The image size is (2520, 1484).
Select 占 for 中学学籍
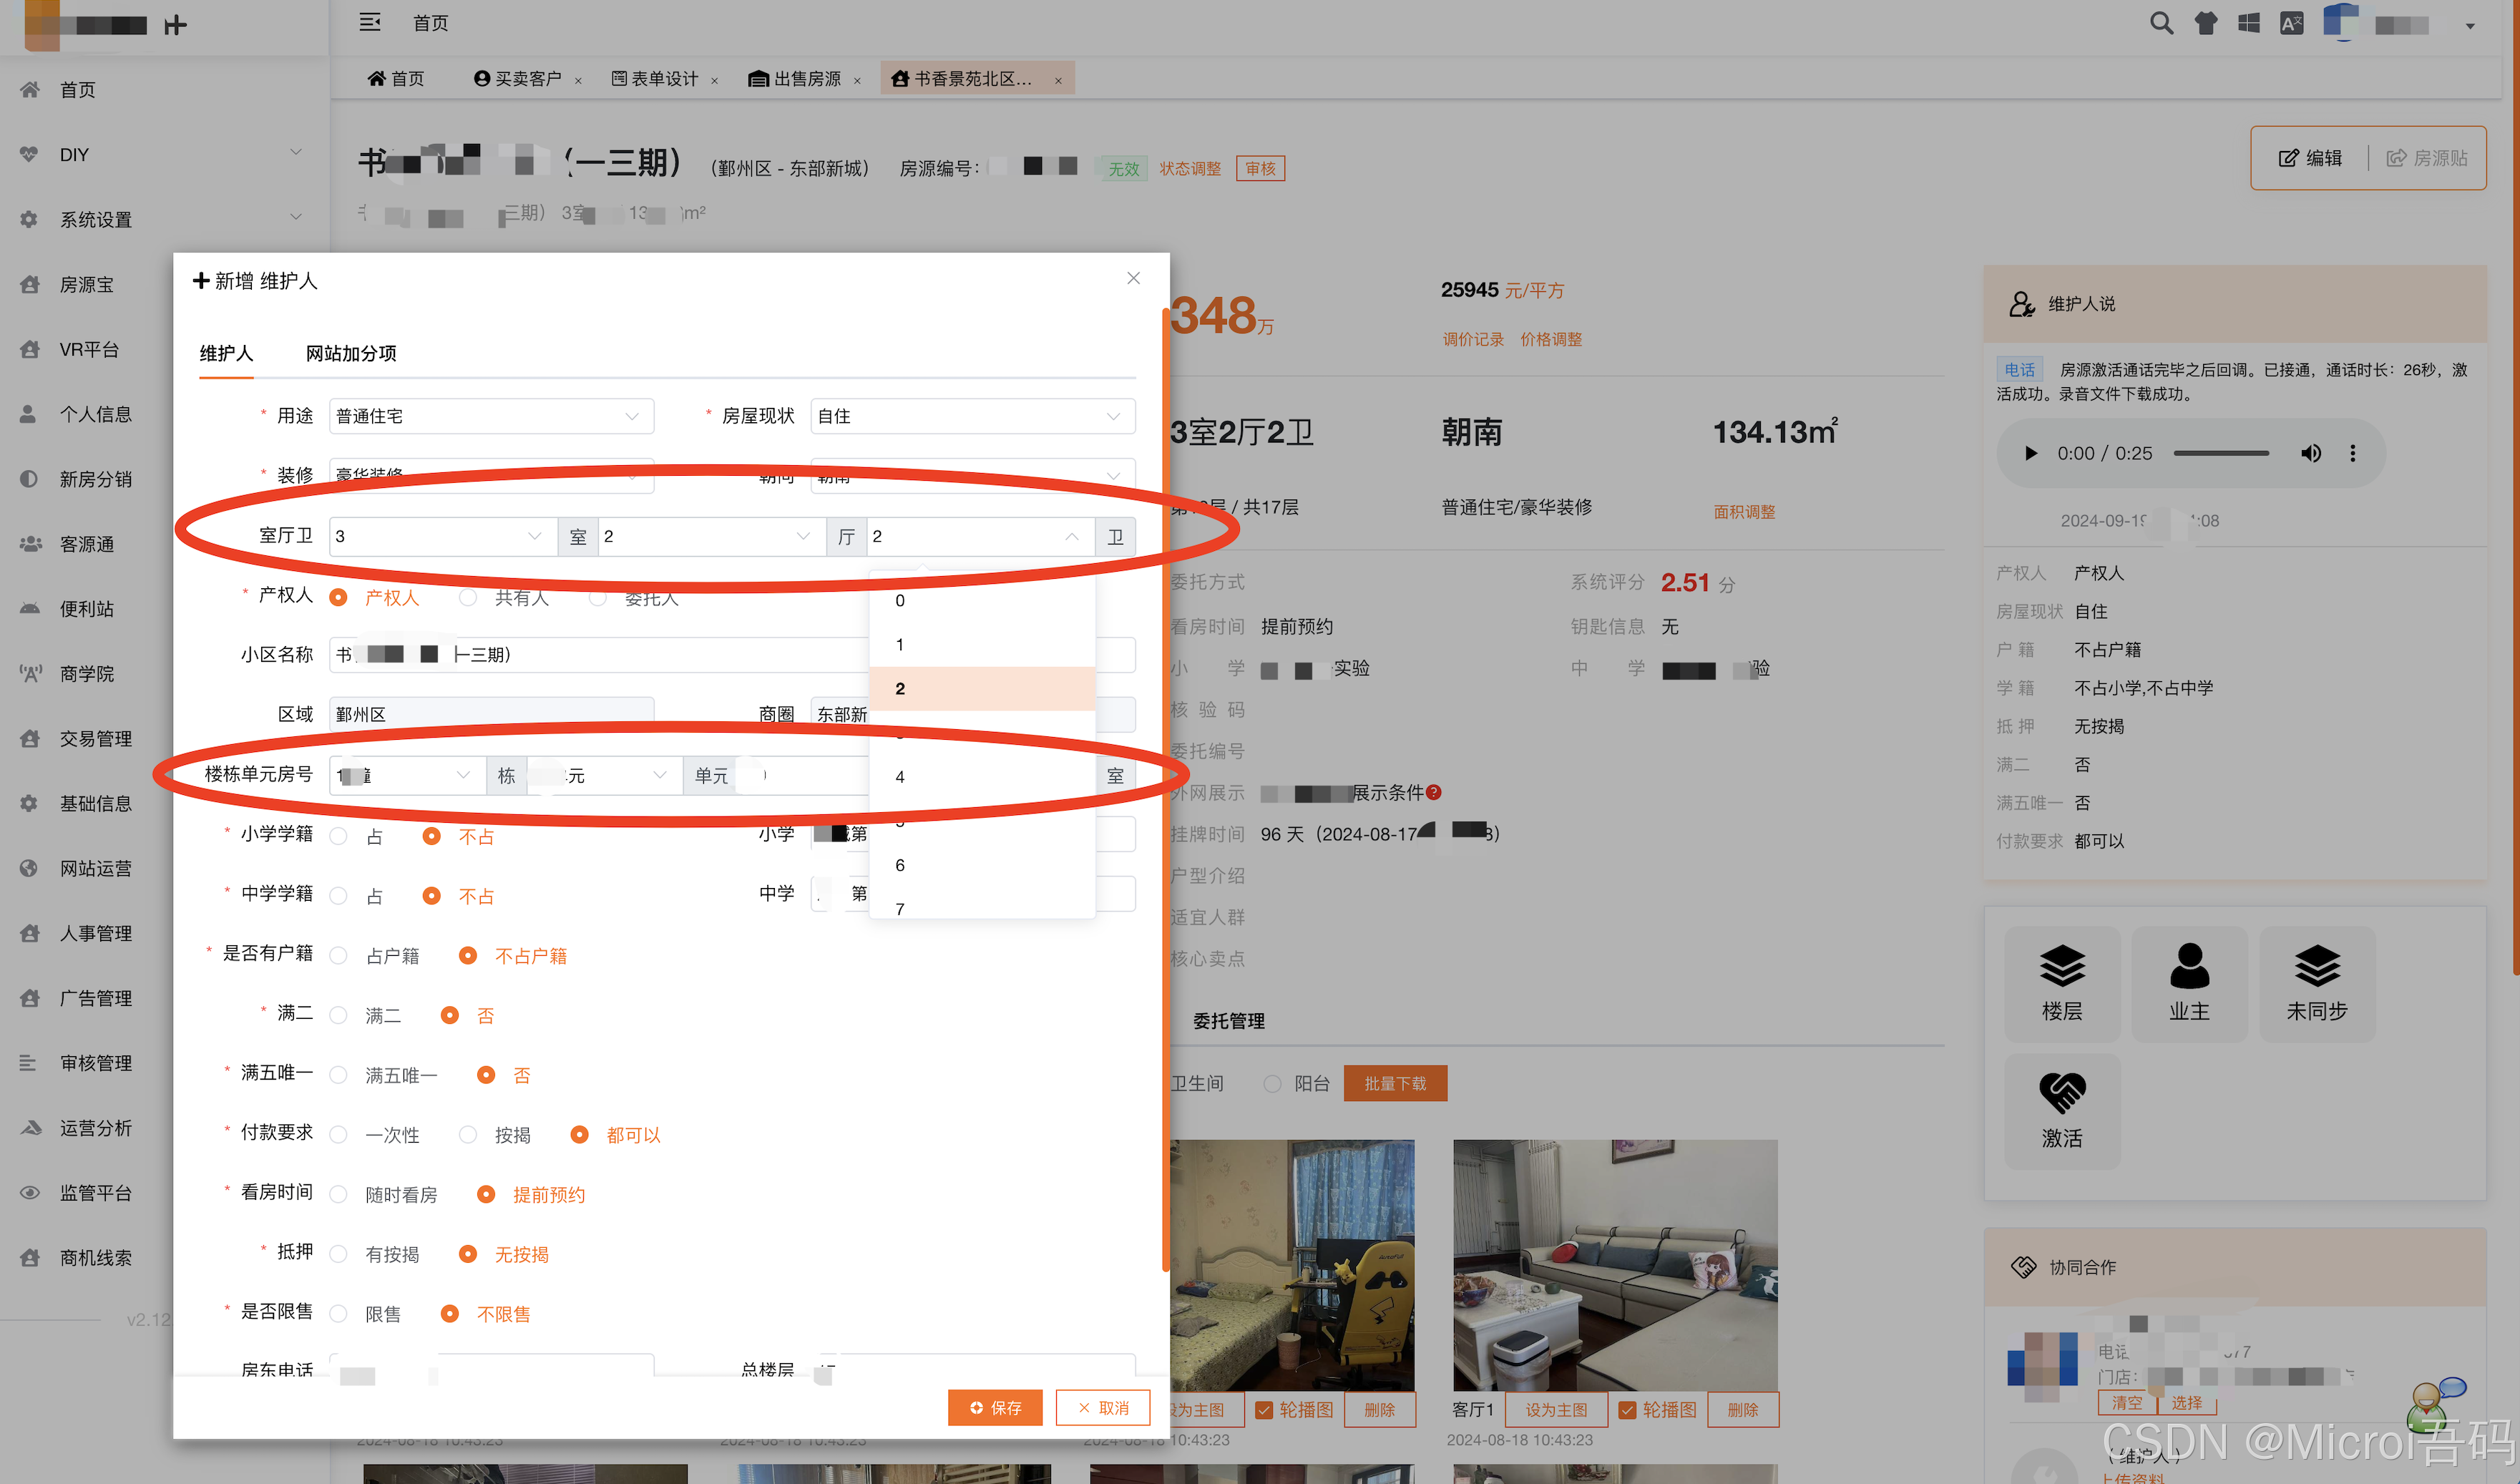[x=339, y=896]
